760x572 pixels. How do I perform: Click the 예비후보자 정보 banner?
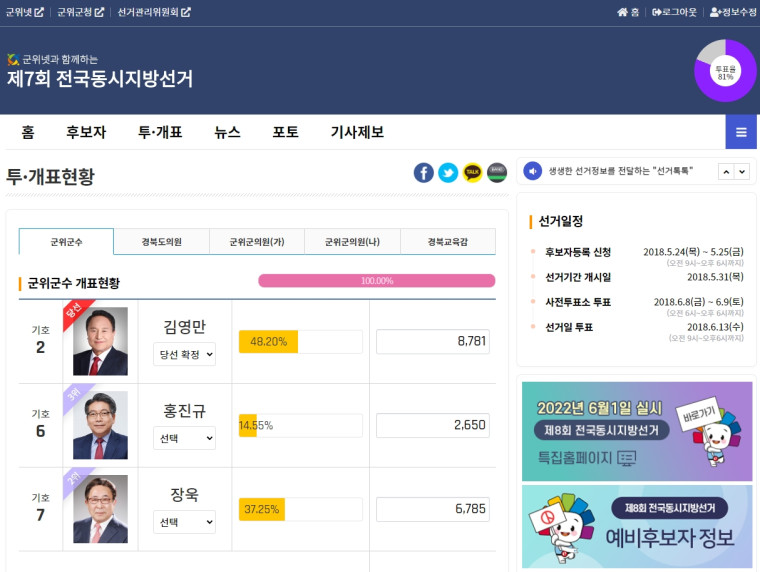click(637, 526)
